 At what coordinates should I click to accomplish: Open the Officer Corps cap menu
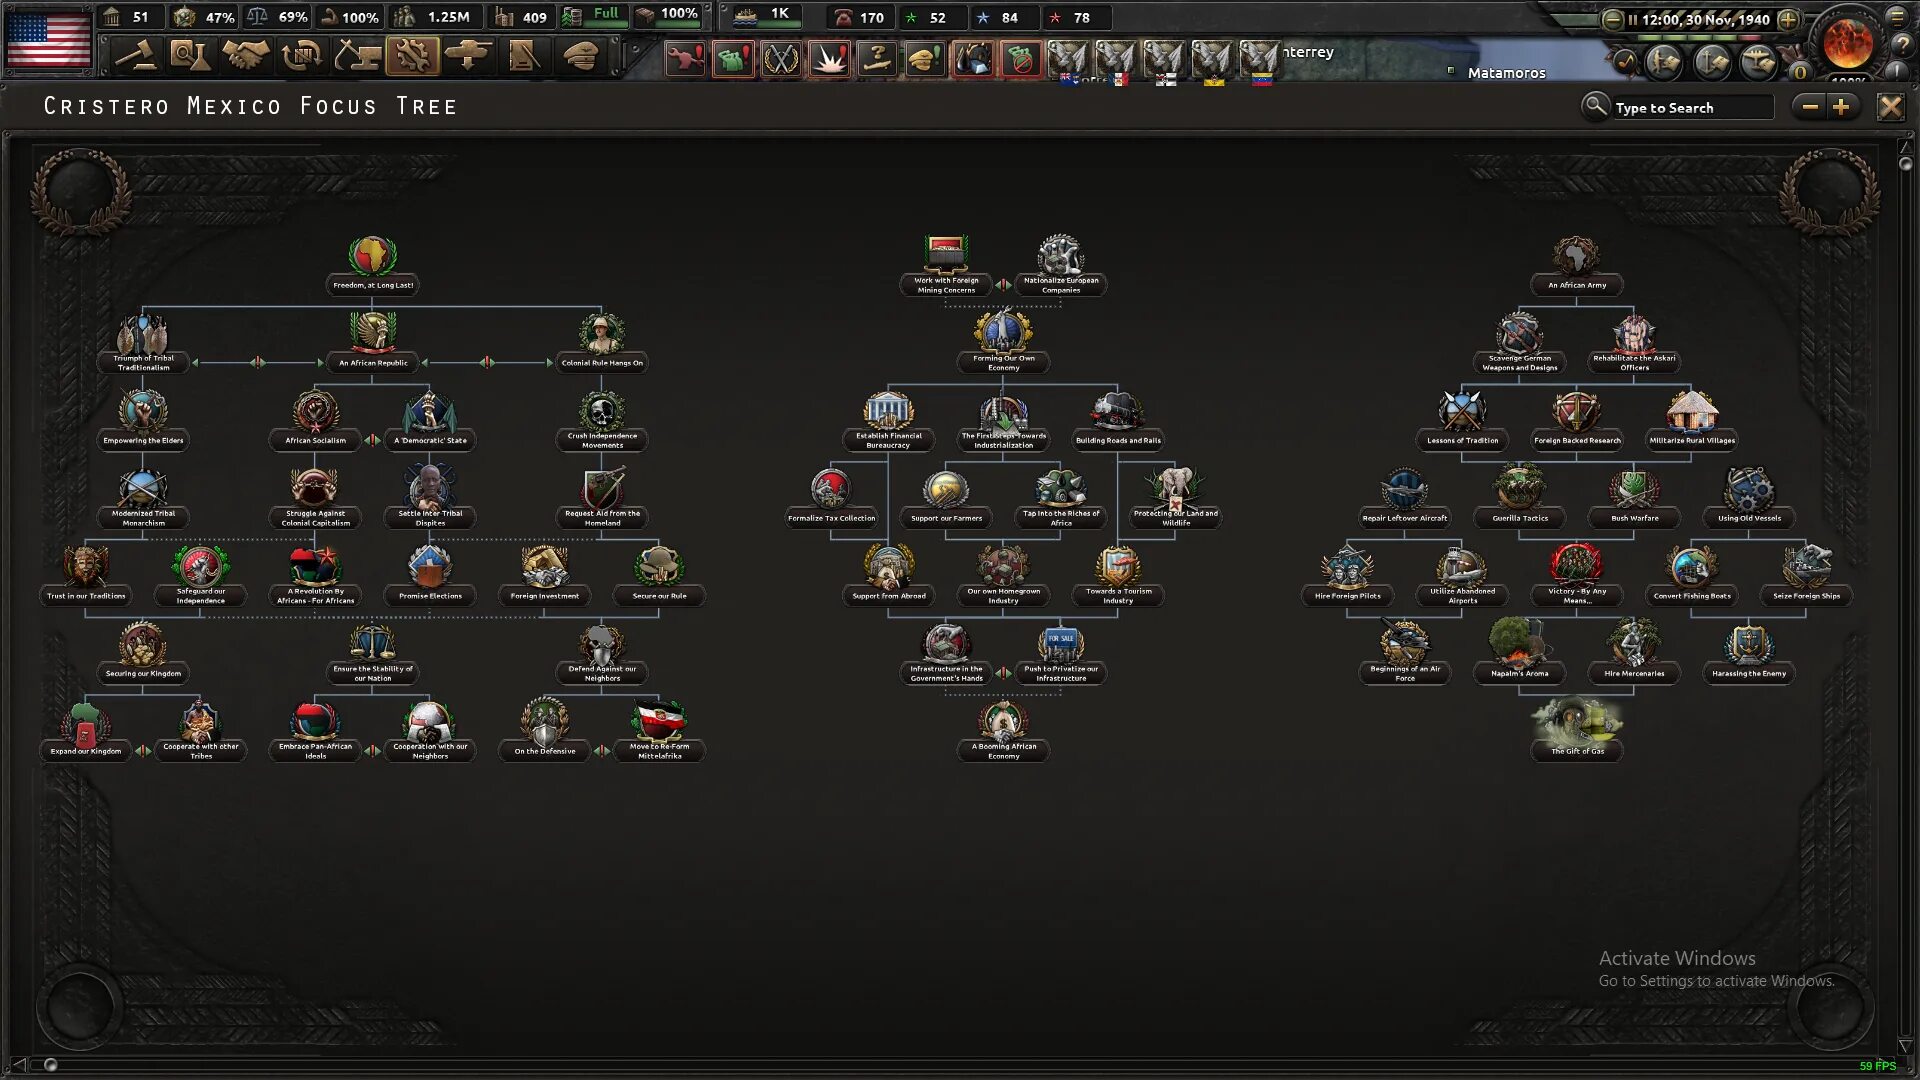tap(580, 56)
